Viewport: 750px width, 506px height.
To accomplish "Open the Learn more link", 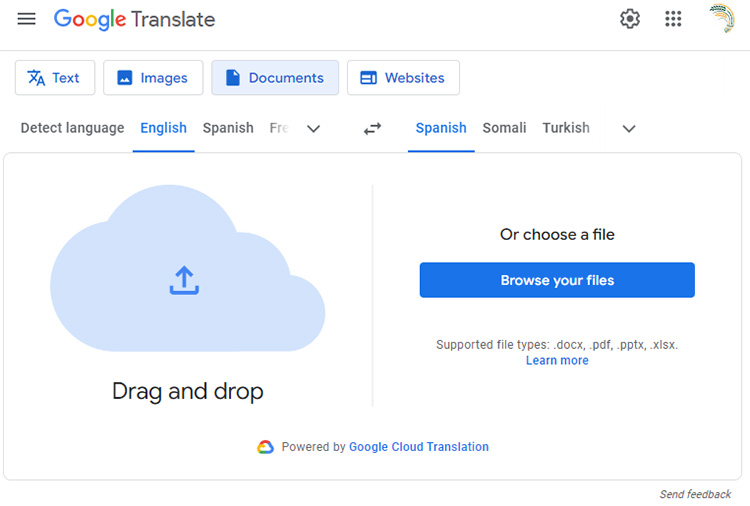I will coord(557,361).
